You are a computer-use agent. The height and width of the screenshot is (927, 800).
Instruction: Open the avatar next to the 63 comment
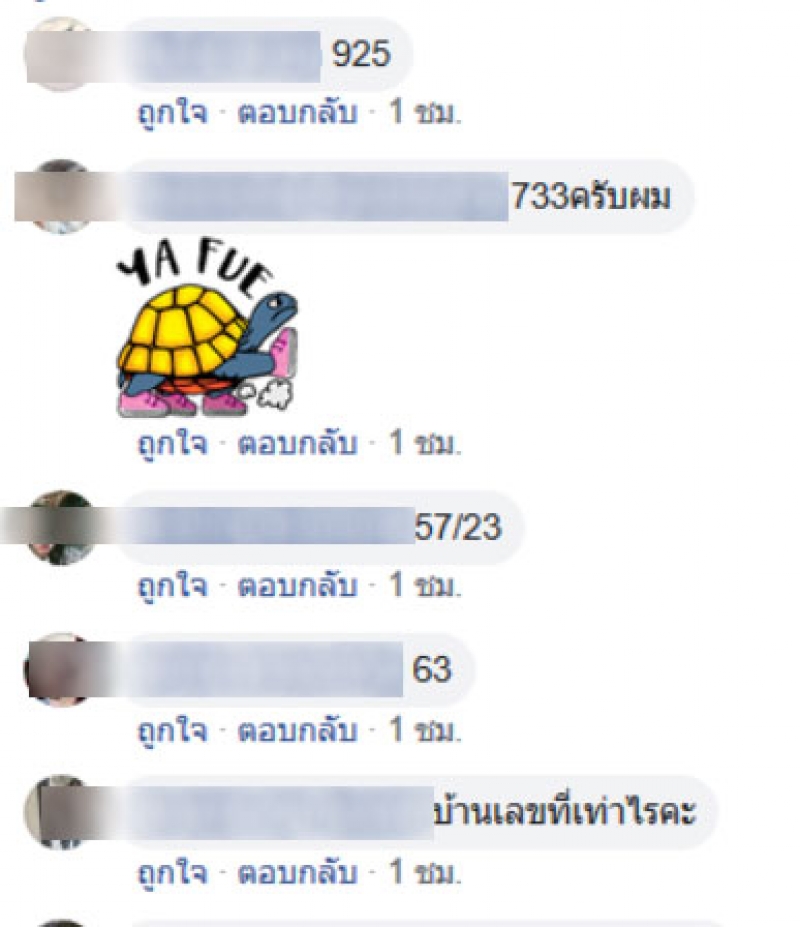tap(58, 670)
